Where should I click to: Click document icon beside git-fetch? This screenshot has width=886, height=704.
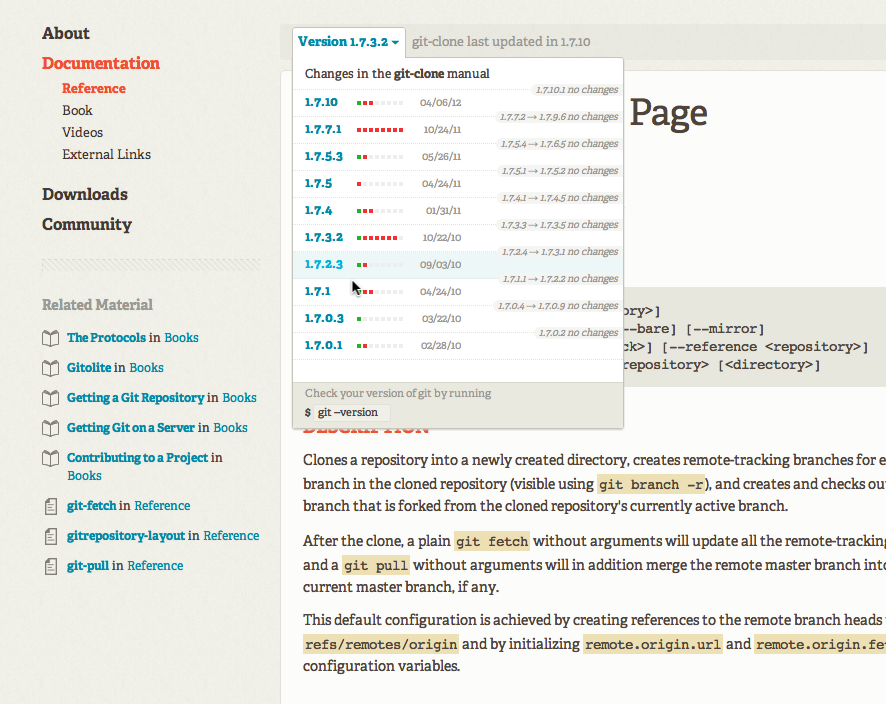coord(50,506)
